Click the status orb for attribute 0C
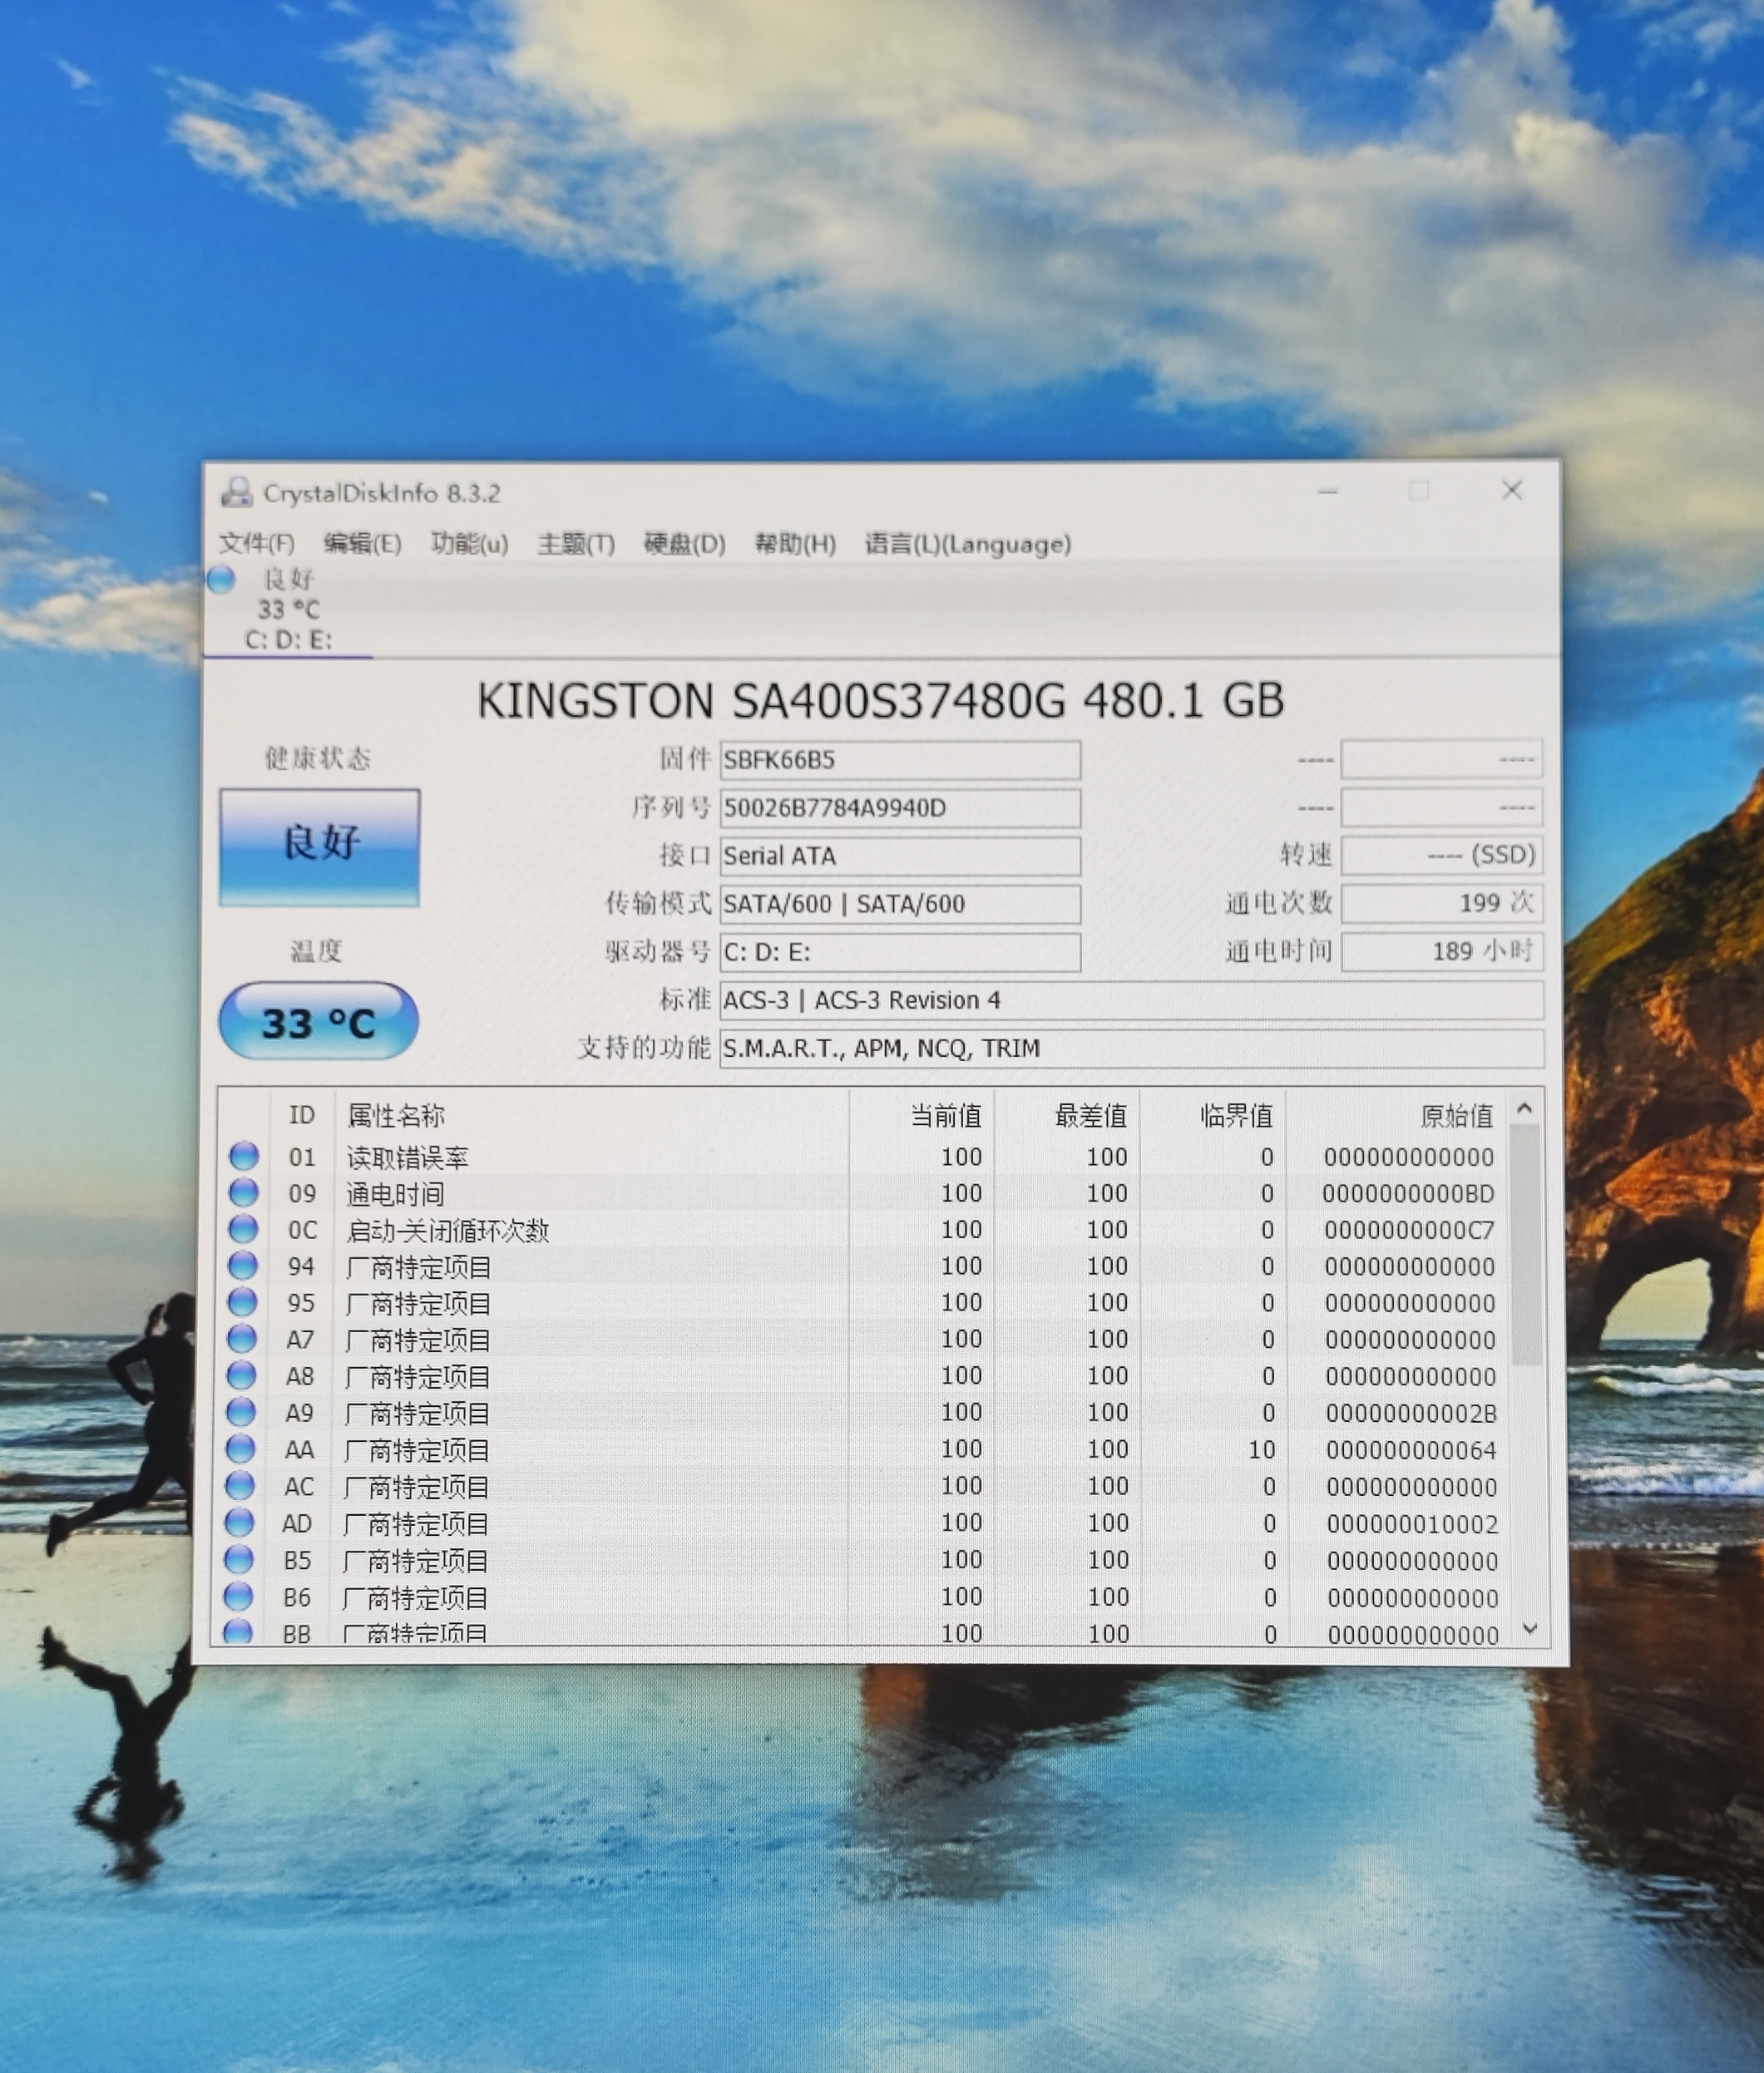The height and width of the screenshot is (2073, 1764). click(243, 1228)
